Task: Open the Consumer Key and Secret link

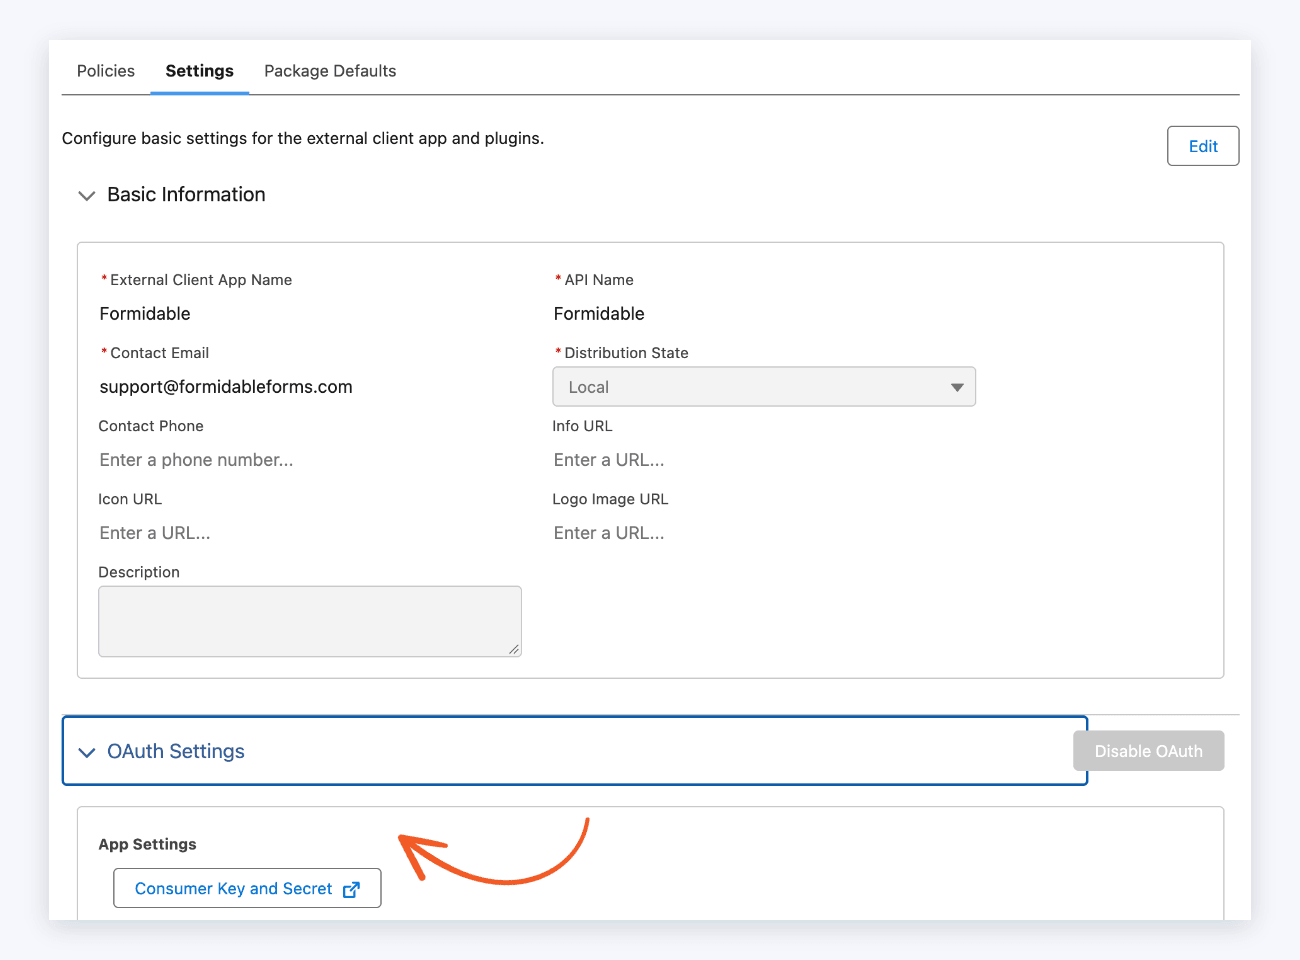Action: coord(247,888)
